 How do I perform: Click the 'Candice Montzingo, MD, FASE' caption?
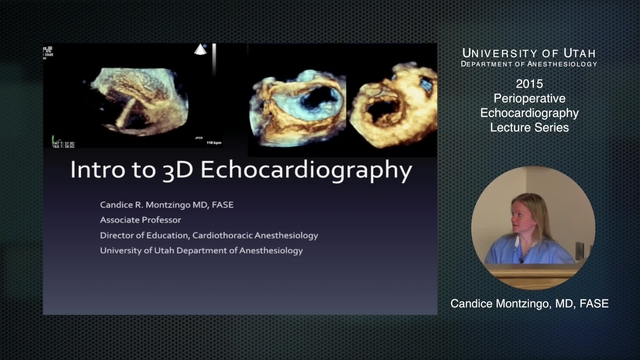[529, 304]
